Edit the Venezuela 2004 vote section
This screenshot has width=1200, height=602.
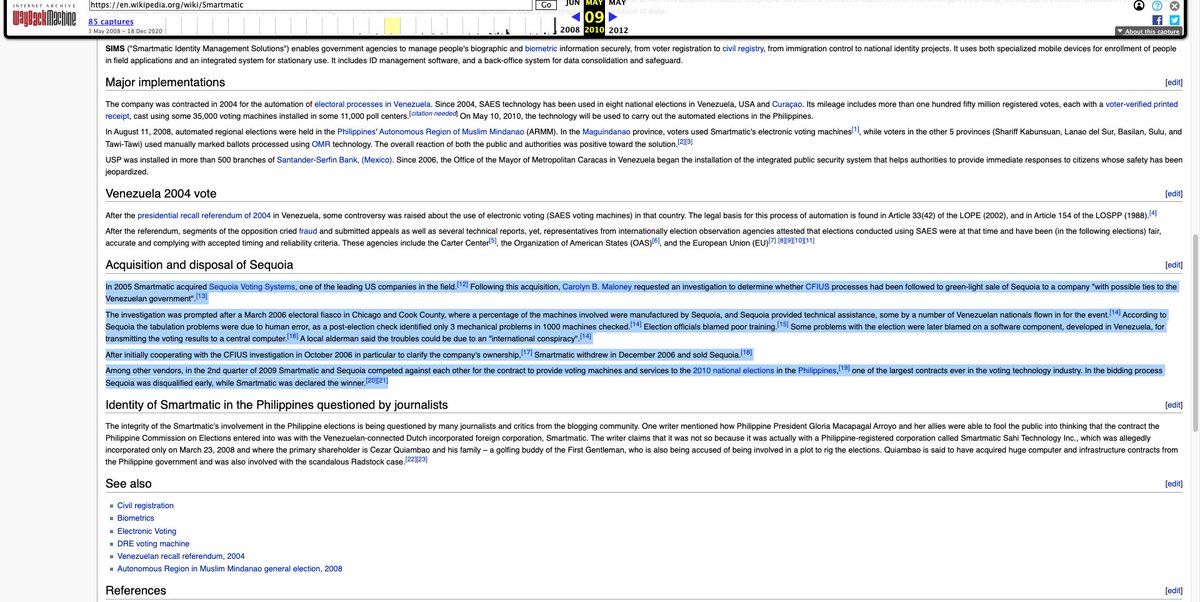coord(1173,193)
